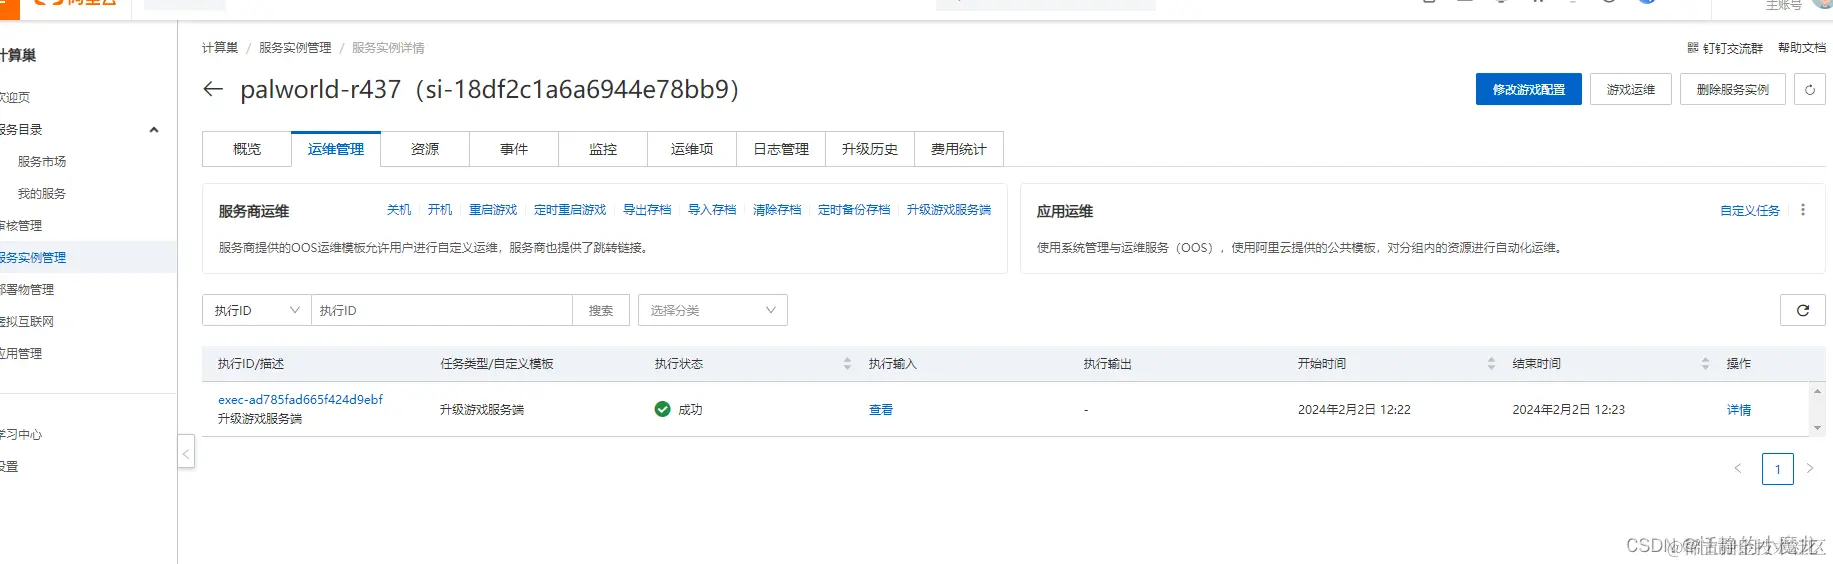Switch to the 运维项 tab
The image size is (1833, 564).
692,149
